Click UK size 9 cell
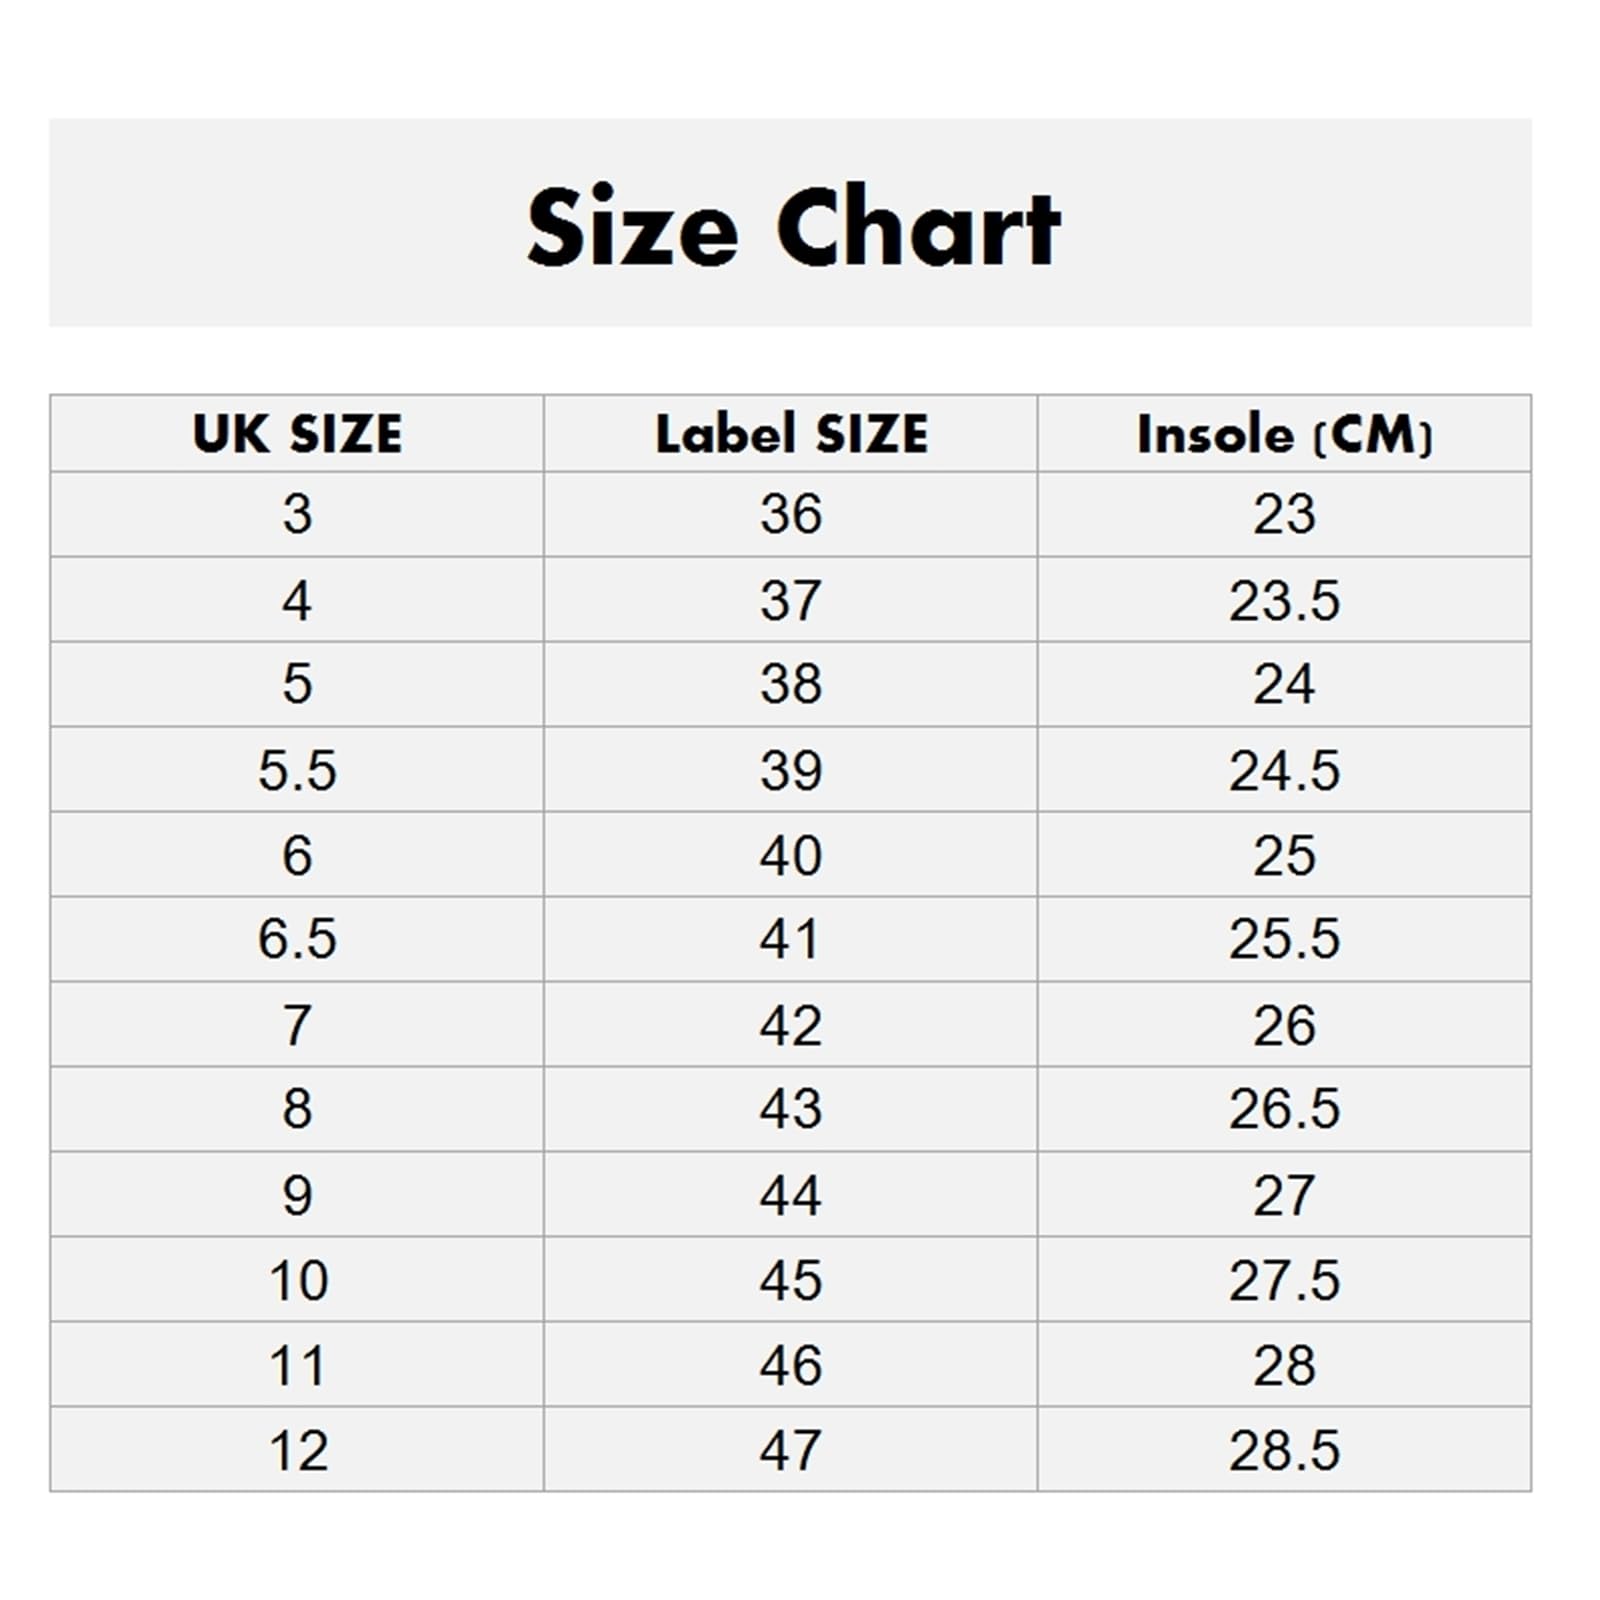 tap(297, 1195)
